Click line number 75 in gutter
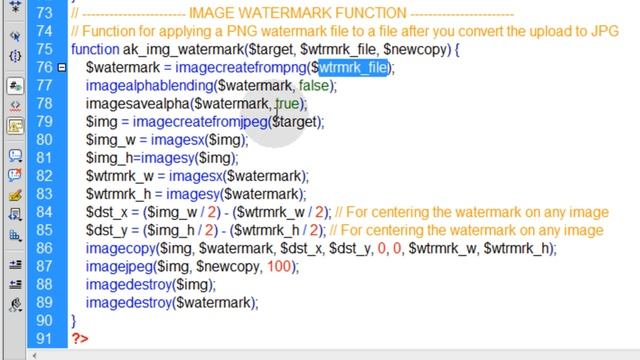This screenshot has width=640, height=360. (x=44, y=49)
